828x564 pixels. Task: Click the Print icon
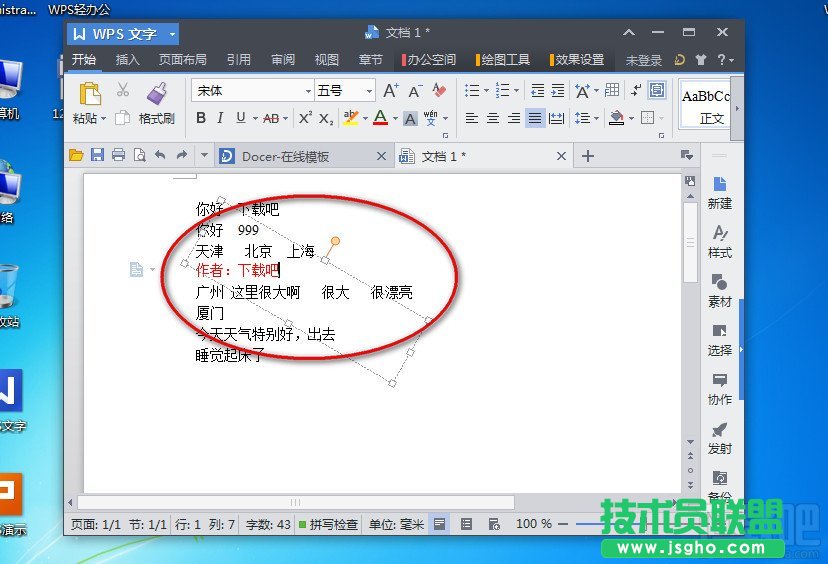click(118, 155)
